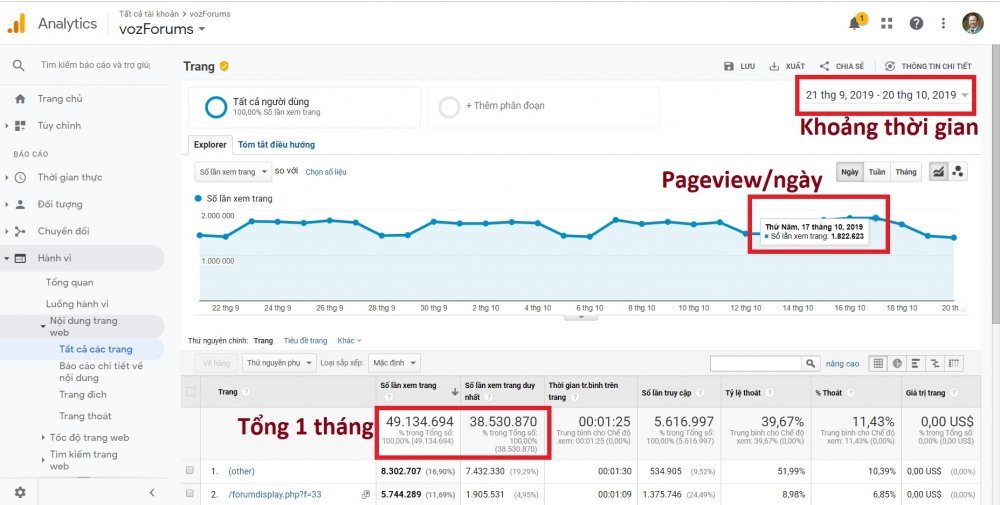The image size is (1000, 505).
Task: Select the comparison view icon
Action: (935, 363)
